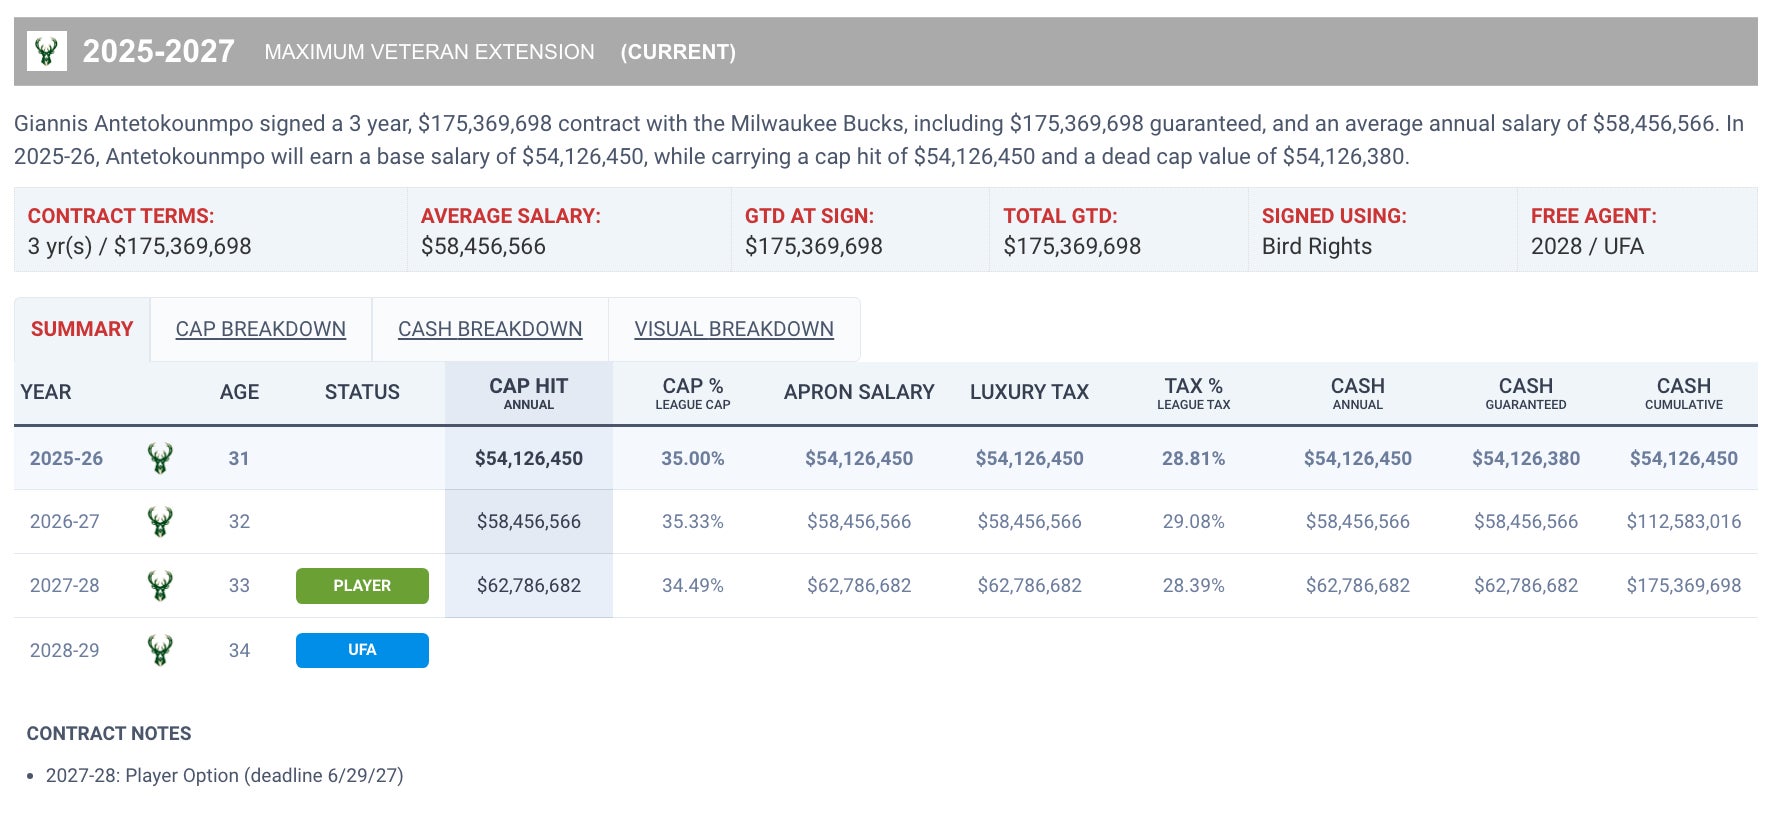Switch to the CAP BREAKDOWN tab
Viewport: 1780px width, 822px height.
(260, 329)
